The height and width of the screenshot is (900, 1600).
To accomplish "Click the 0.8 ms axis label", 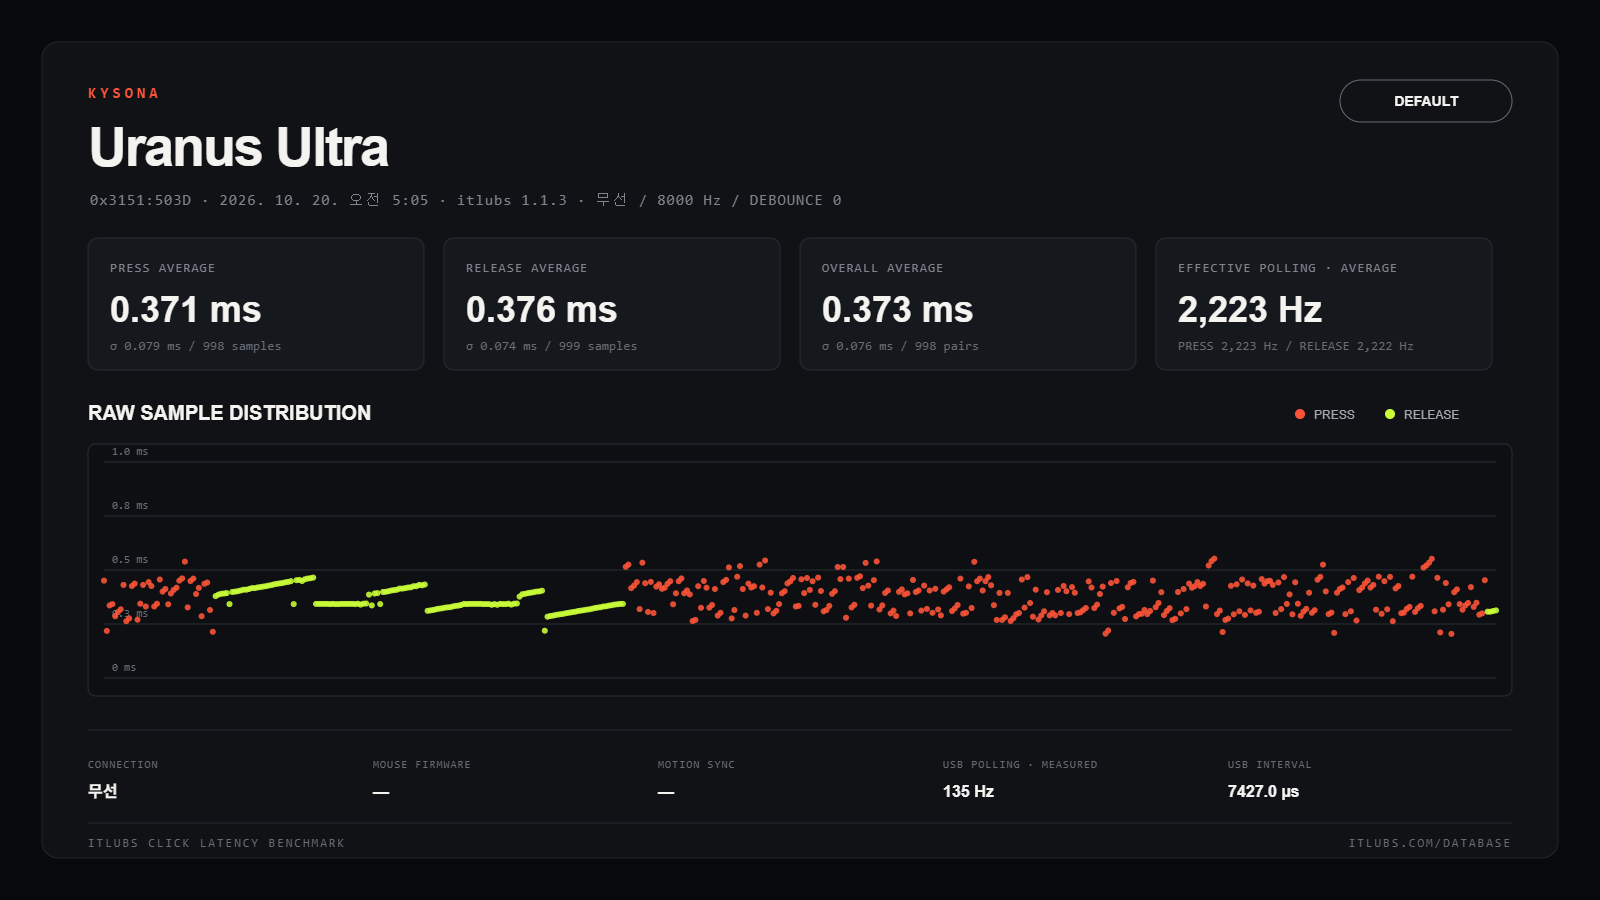I will coord(130,506).
